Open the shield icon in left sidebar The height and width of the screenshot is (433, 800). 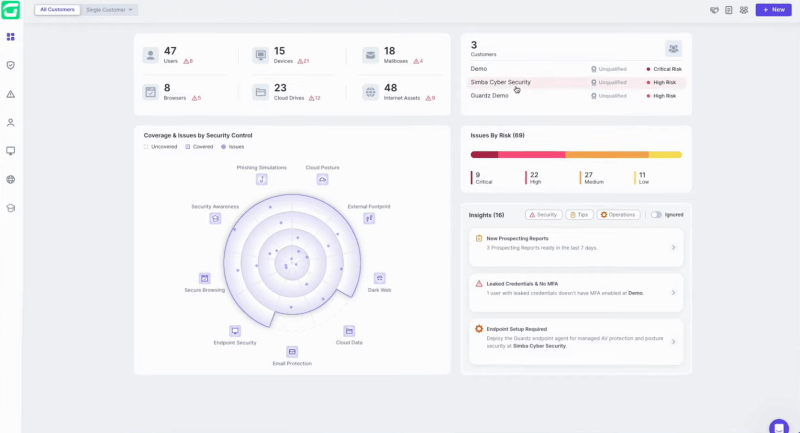[x=11, y=65]
